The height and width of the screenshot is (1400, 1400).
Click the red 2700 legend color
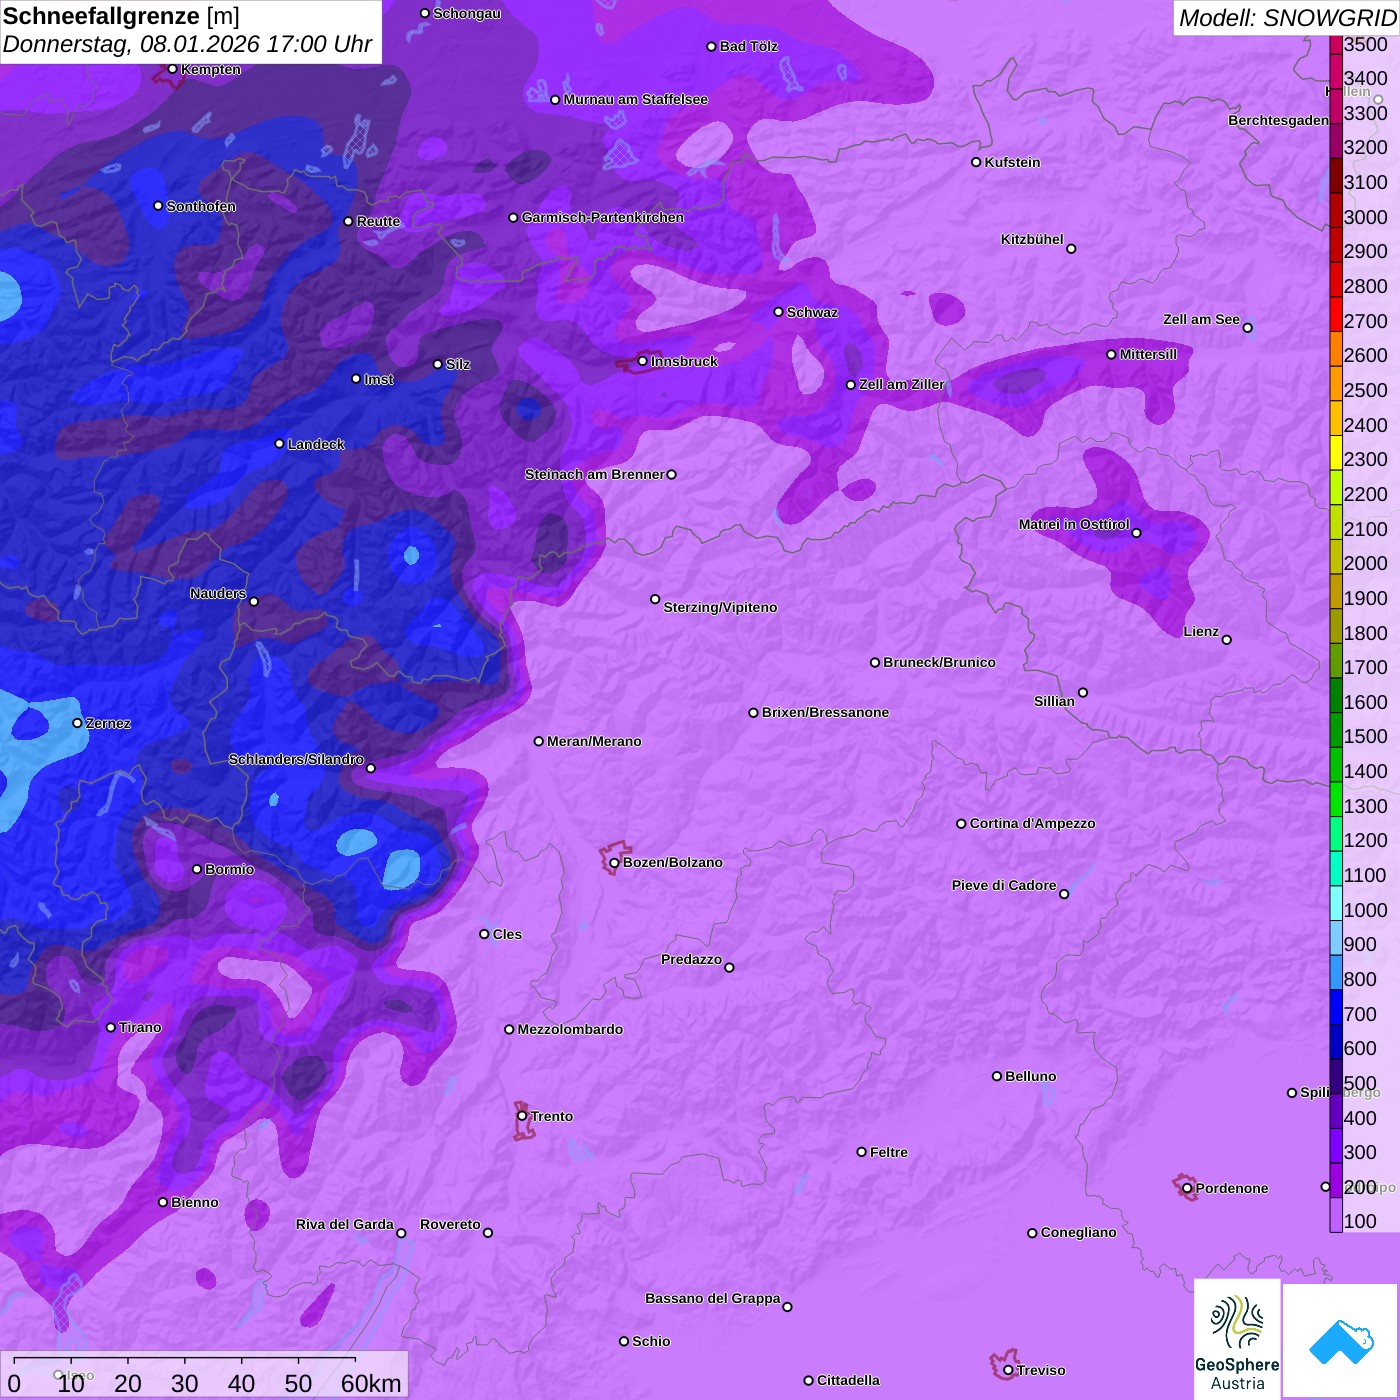[x=1336, y=314]
